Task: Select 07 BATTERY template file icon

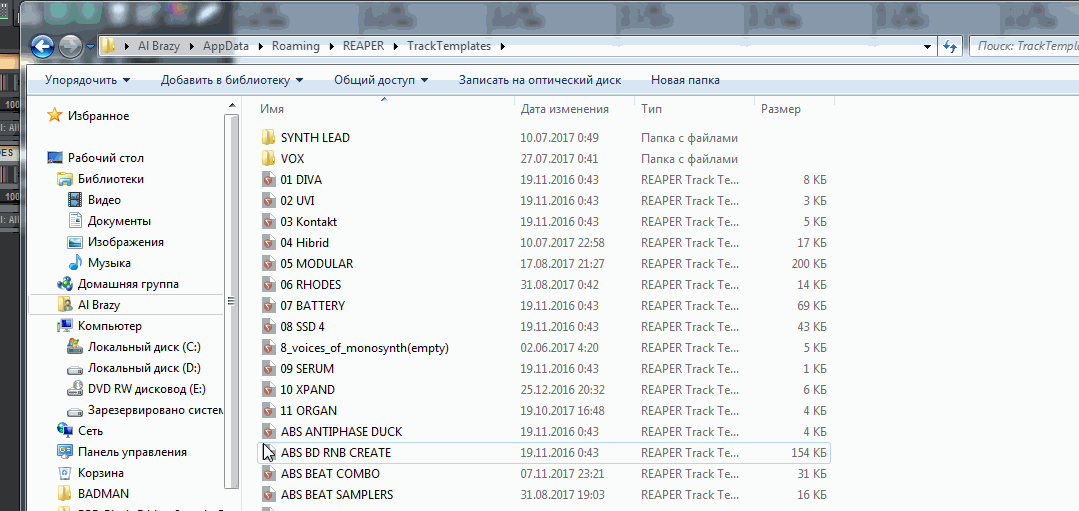Action: click(268, 305)
